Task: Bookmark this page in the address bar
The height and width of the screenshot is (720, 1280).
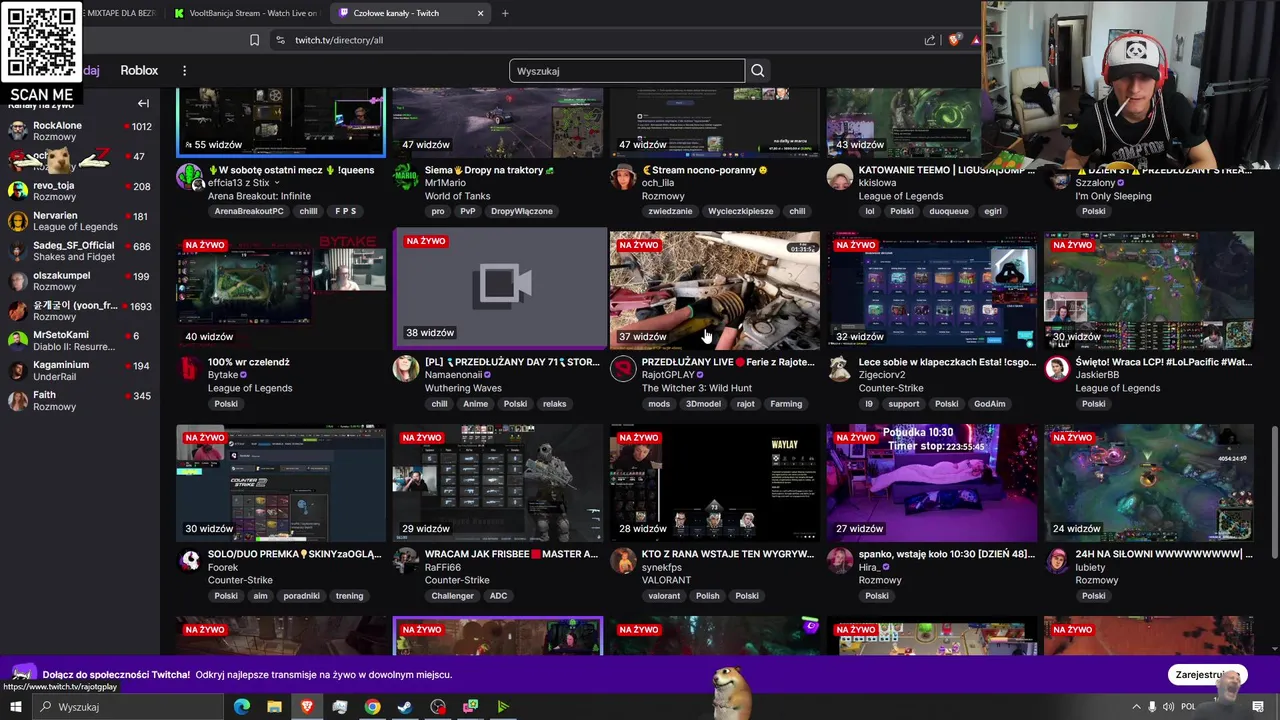Action: coord(254,40)
